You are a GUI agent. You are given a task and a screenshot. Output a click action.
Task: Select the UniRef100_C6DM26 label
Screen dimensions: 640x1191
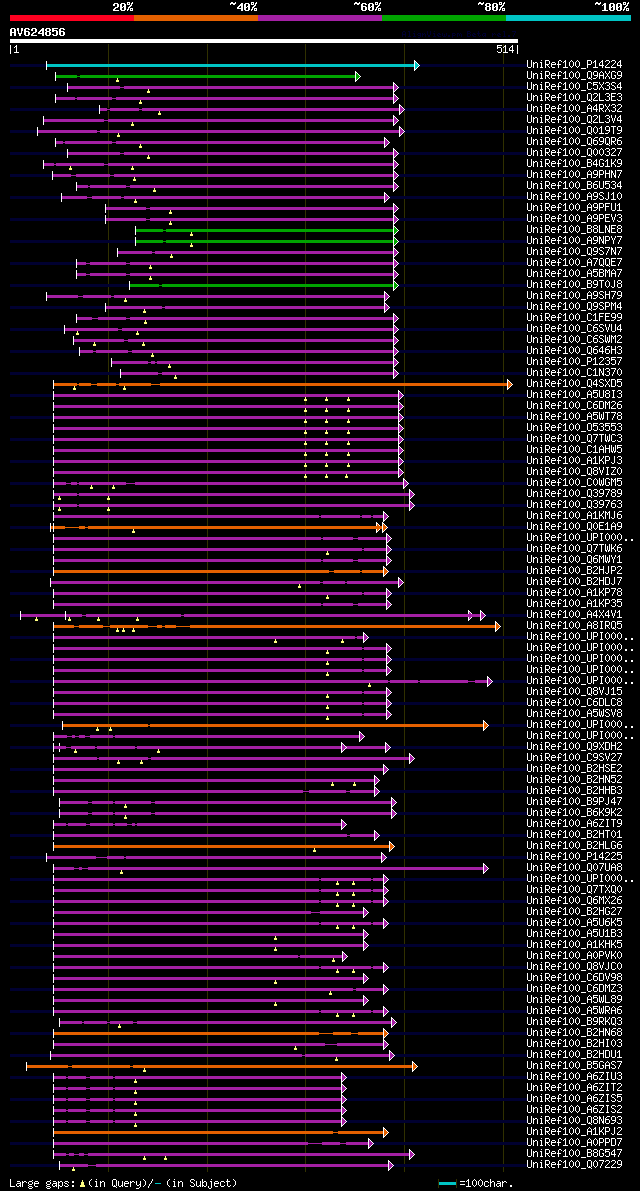point(574,406)
